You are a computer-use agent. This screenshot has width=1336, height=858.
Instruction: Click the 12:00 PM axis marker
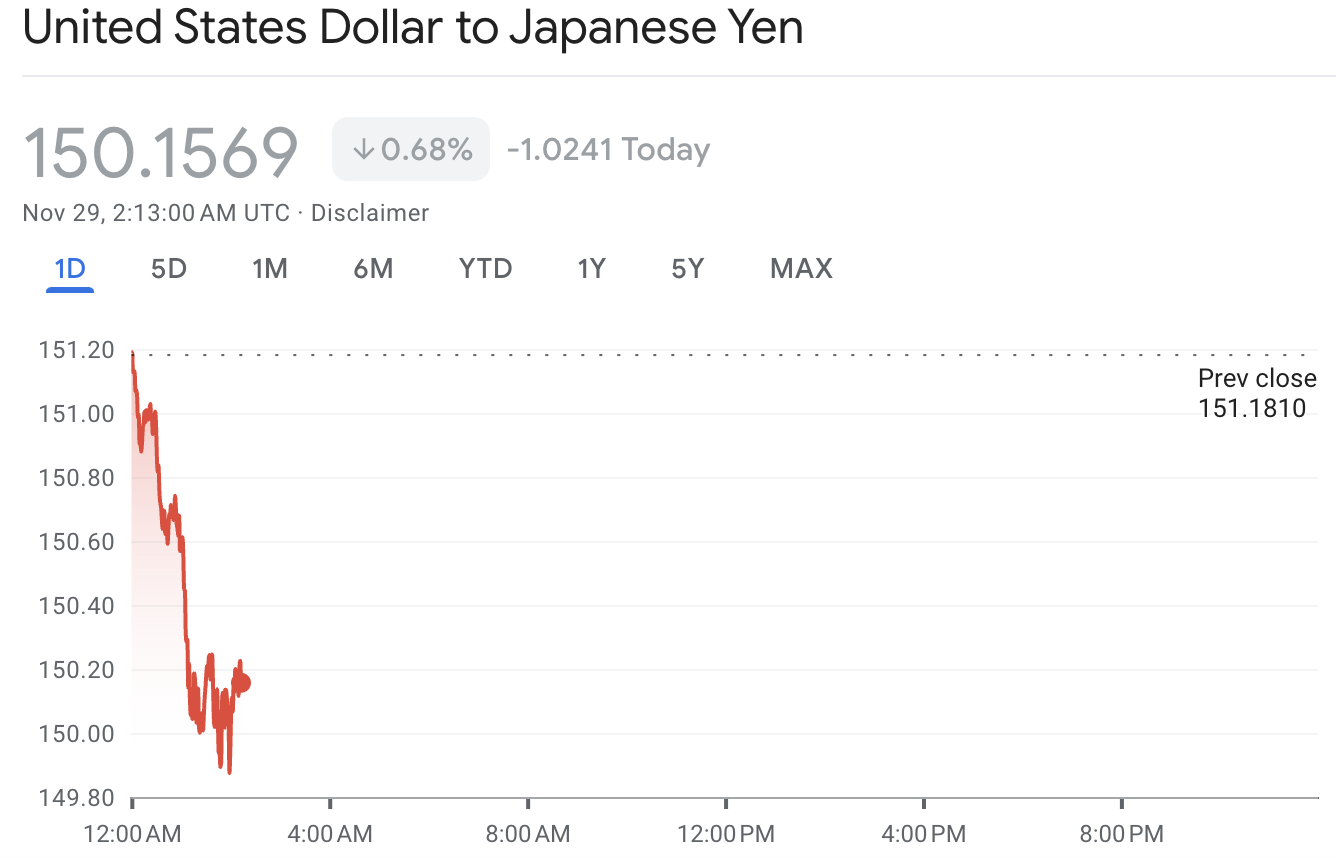point(726,833)
